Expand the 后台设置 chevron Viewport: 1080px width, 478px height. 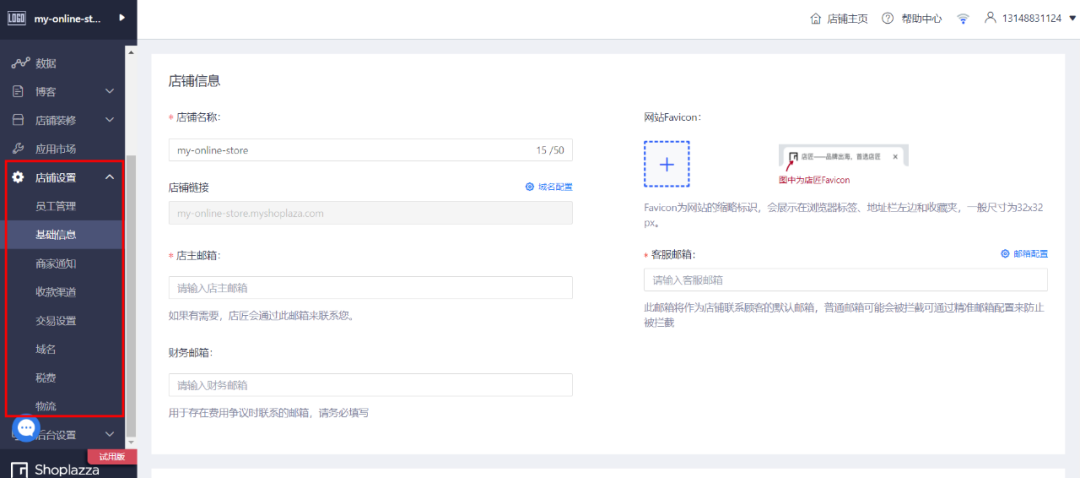(x=110, y=435)
